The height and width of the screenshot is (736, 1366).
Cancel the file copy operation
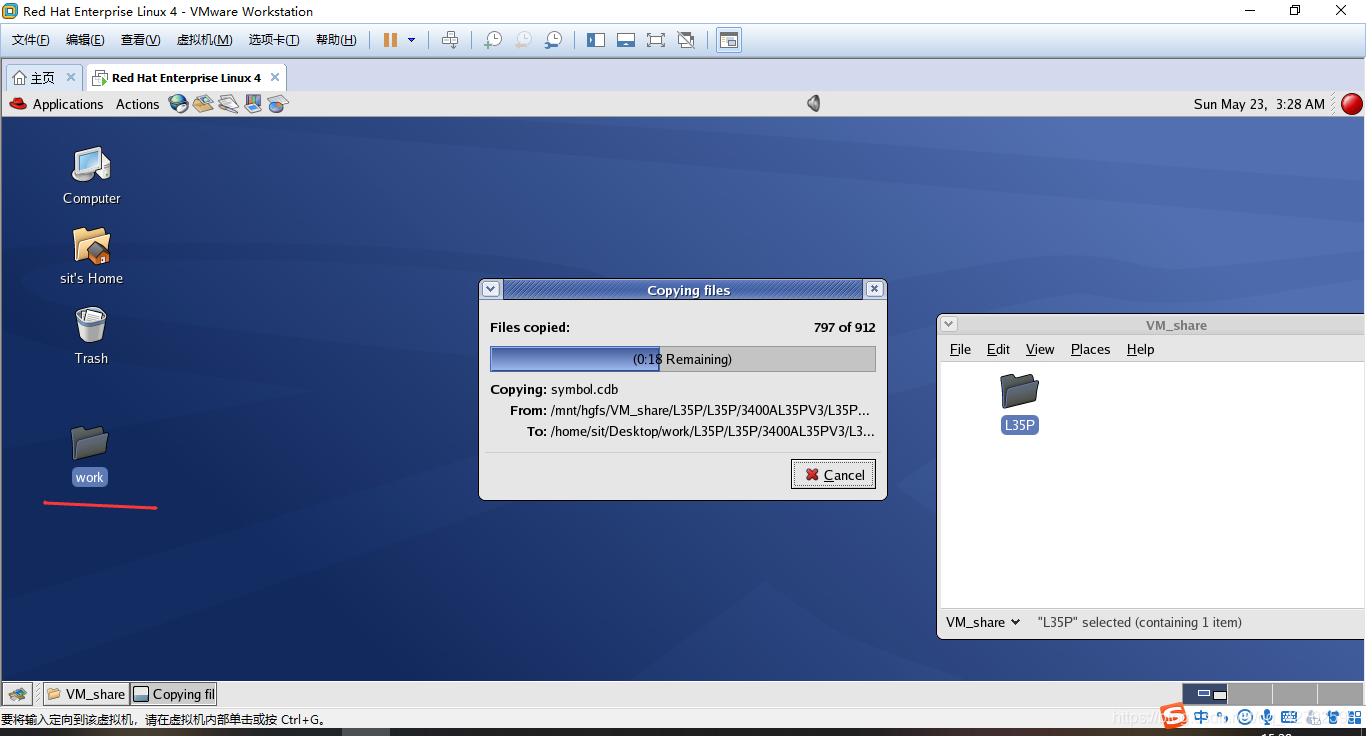tap(834, 475)
